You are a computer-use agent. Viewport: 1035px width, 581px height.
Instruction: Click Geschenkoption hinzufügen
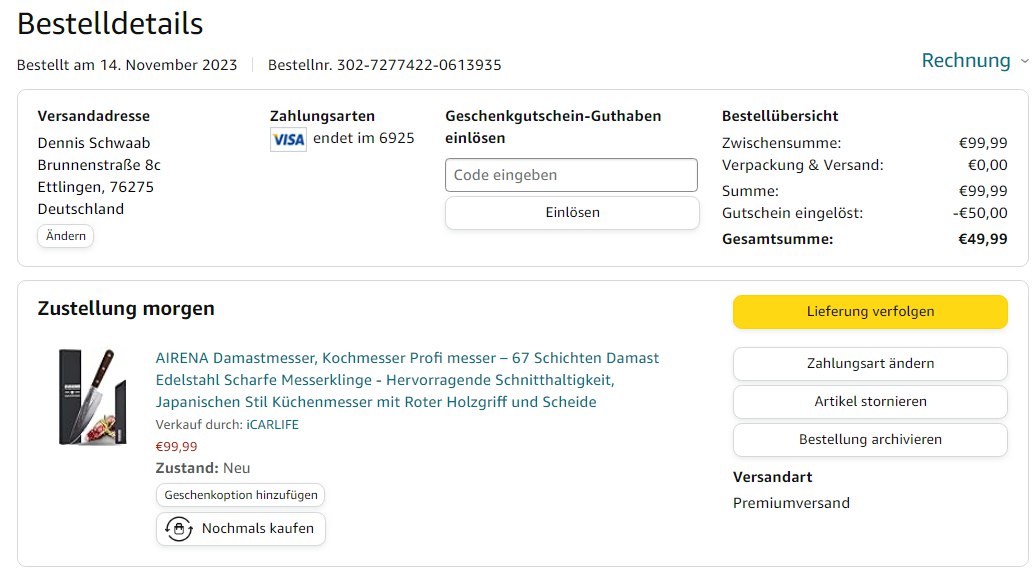241,495
